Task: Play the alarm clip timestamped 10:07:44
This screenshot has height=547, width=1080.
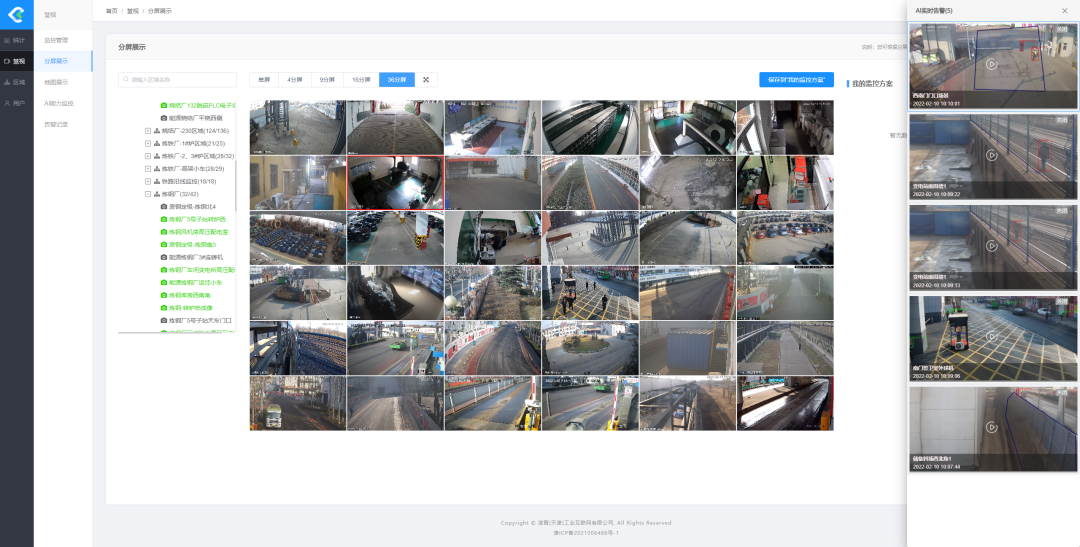Action: [991, 428]
